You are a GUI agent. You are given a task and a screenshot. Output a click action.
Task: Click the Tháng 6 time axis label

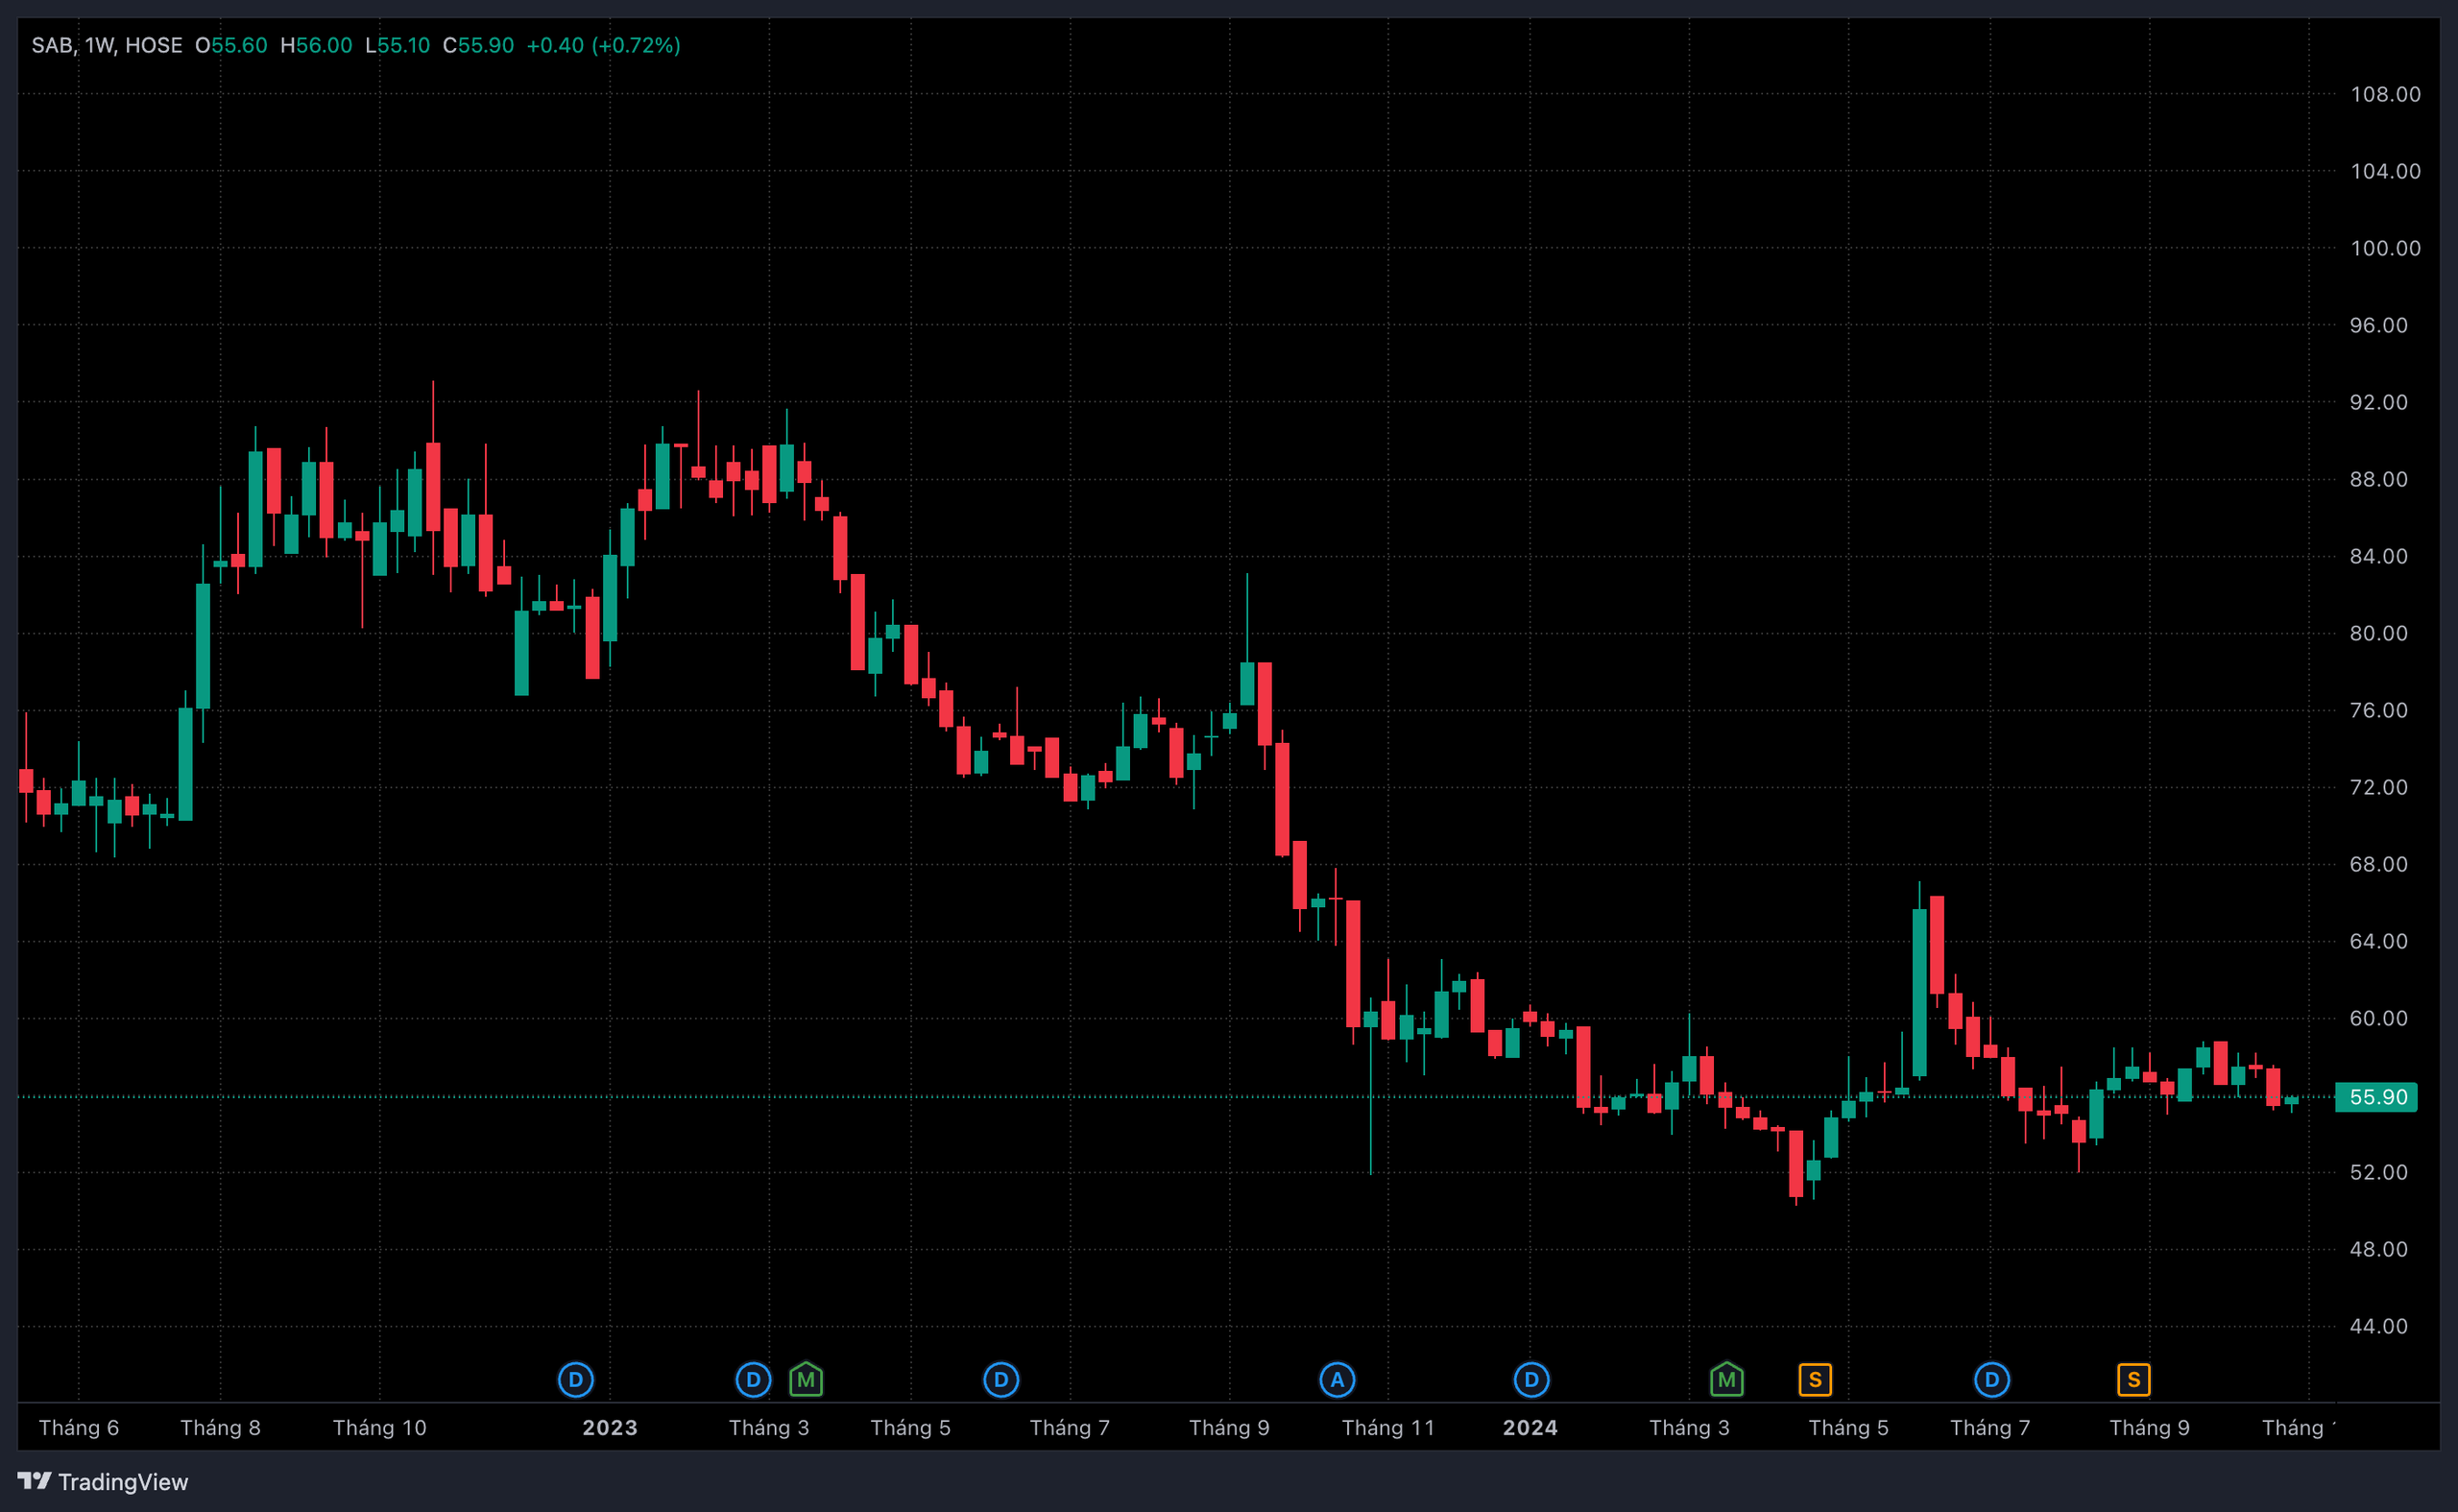[79, 1427]
